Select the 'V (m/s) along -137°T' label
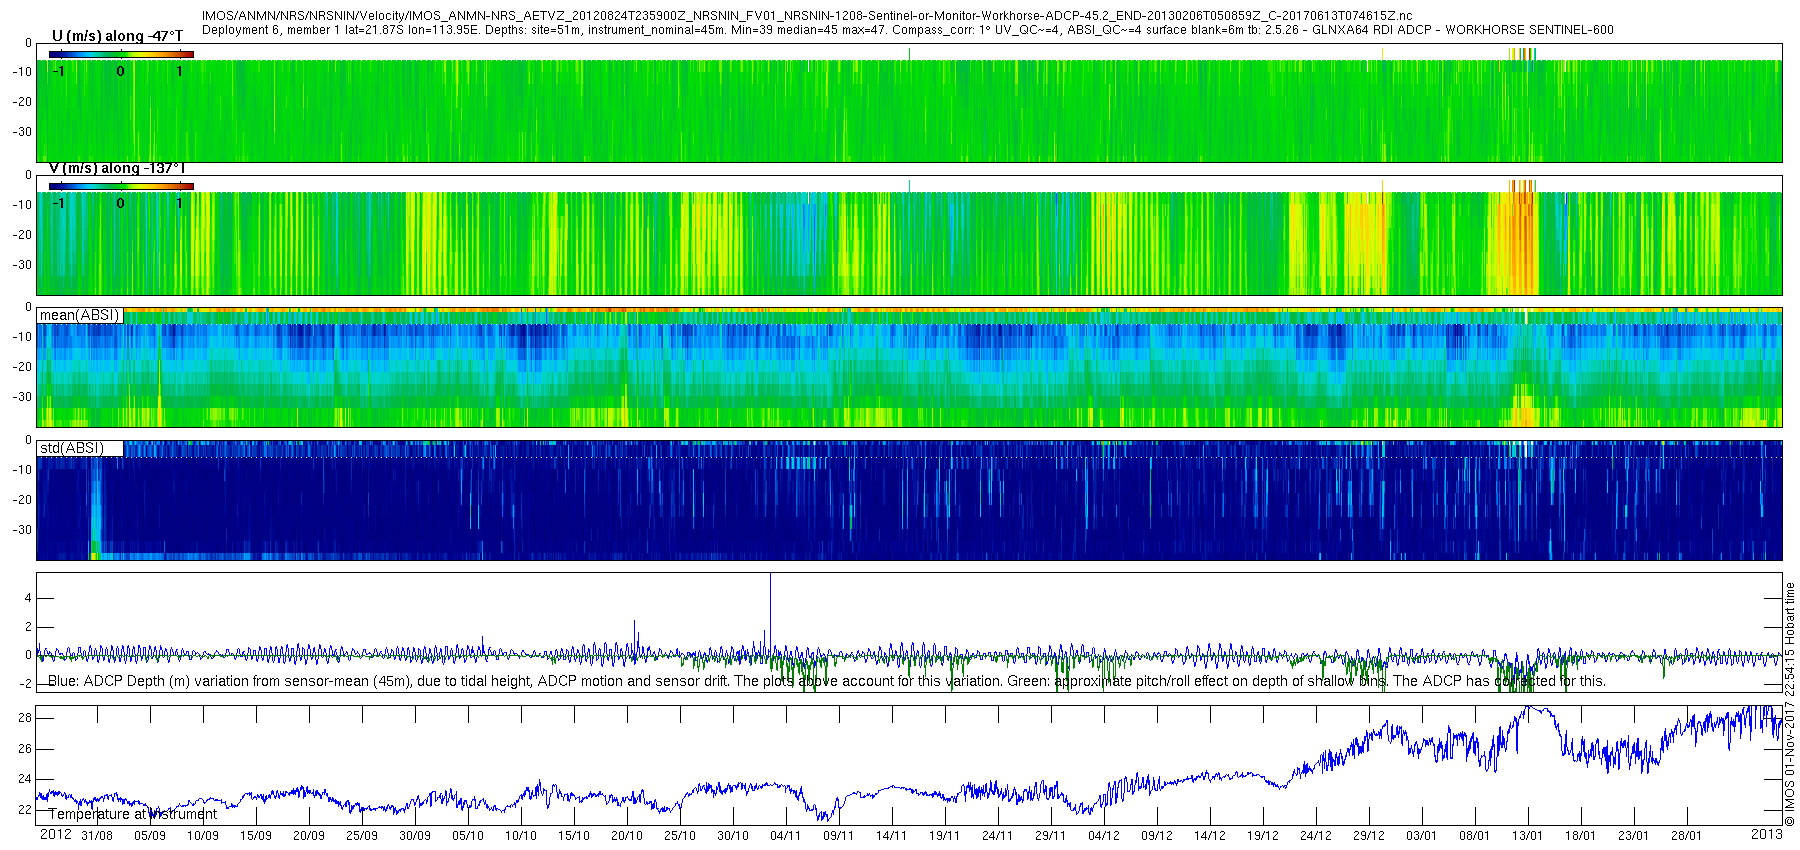 117,168
